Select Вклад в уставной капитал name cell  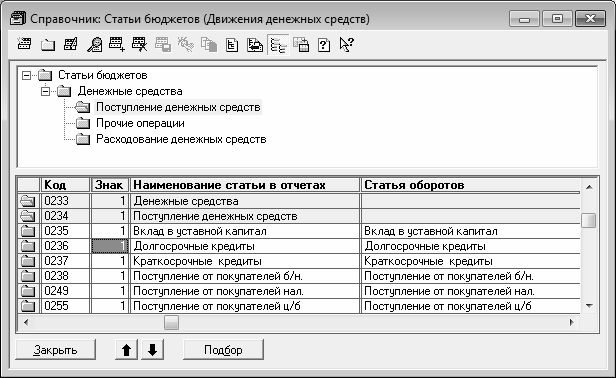coord(245,231)
